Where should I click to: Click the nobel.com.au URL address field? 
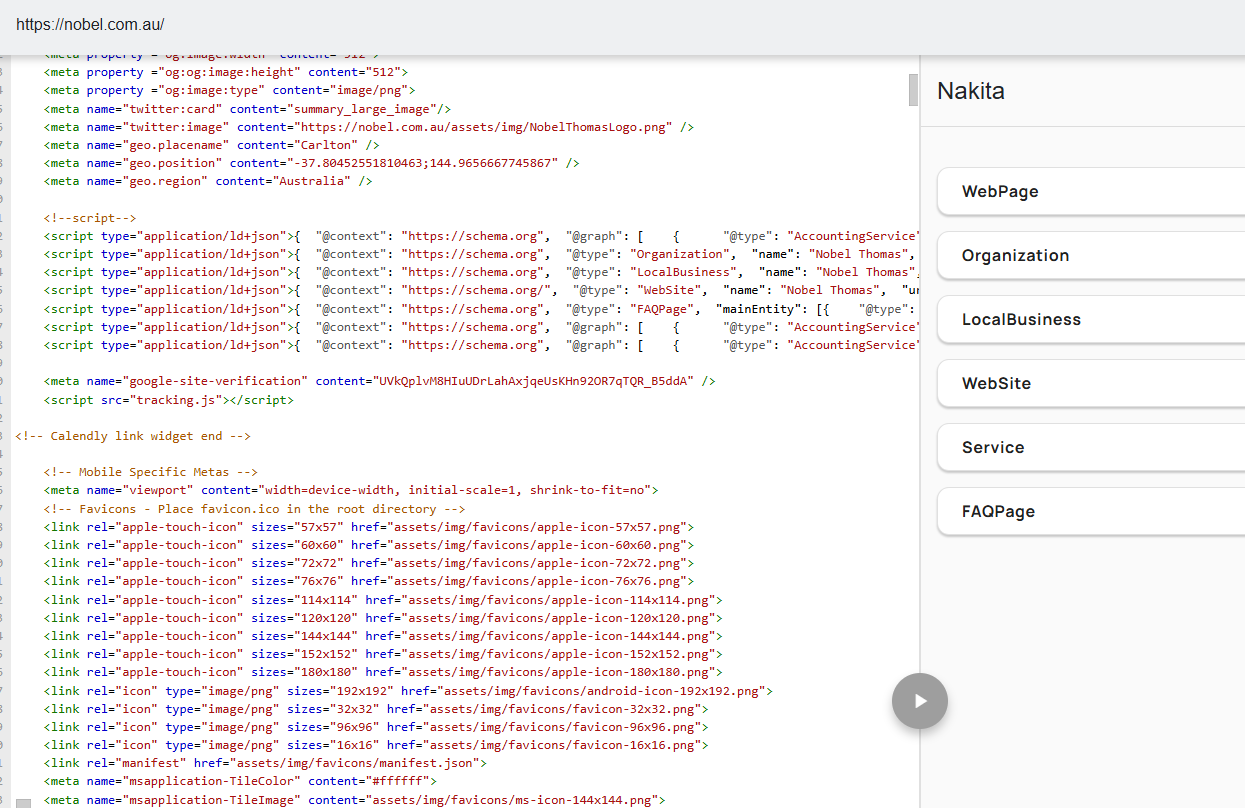tap(90, 25)
